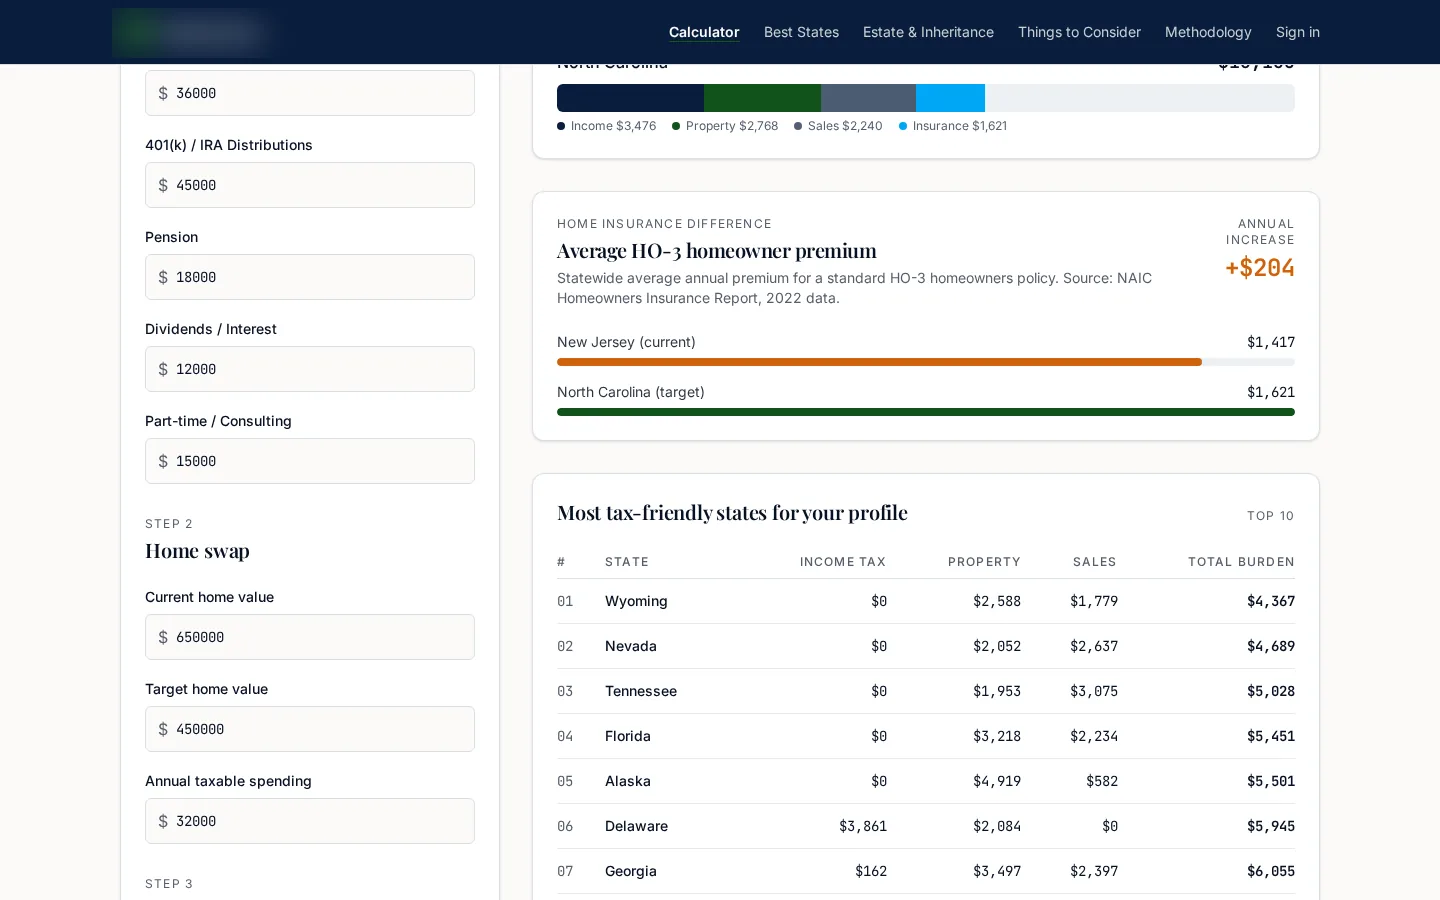Click the TOP 10 label
The width and height of the screenshot is (1440, 900).
tap(1270, 516)
